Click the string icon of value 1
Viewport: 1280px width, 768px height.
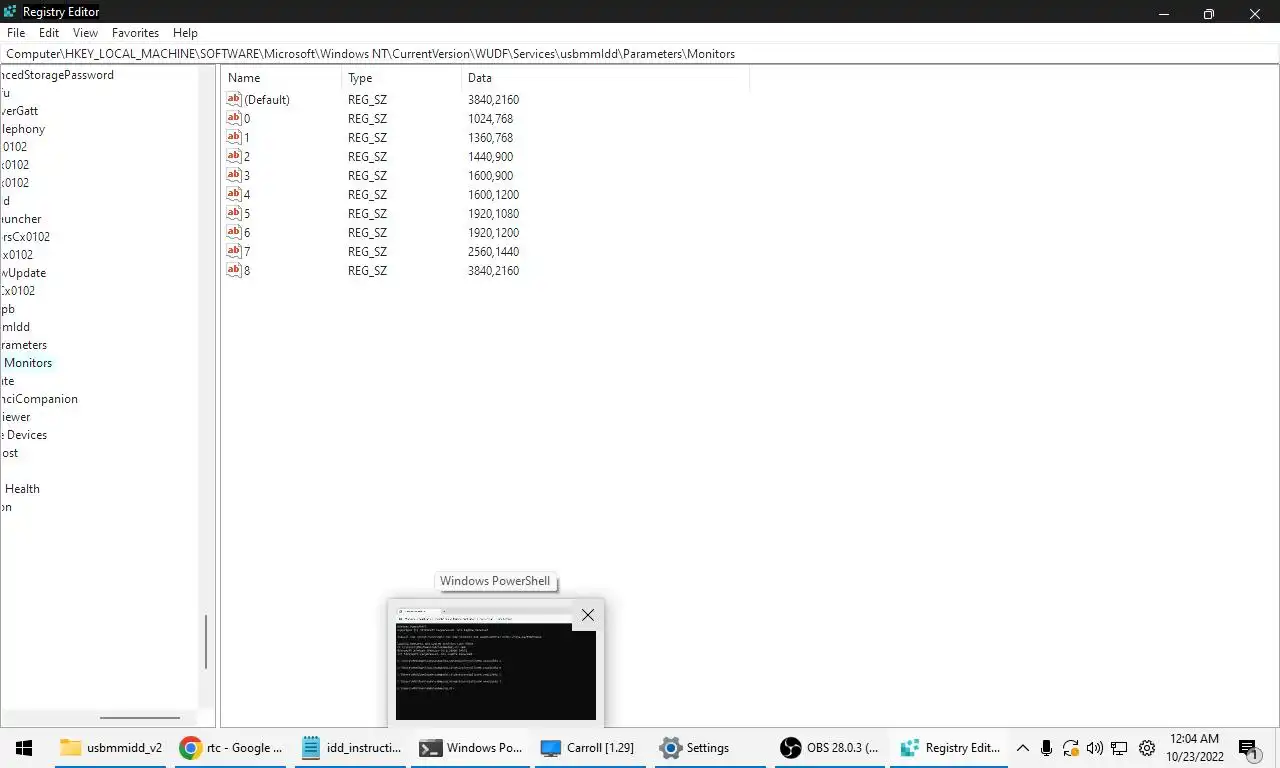coord(234,137)
